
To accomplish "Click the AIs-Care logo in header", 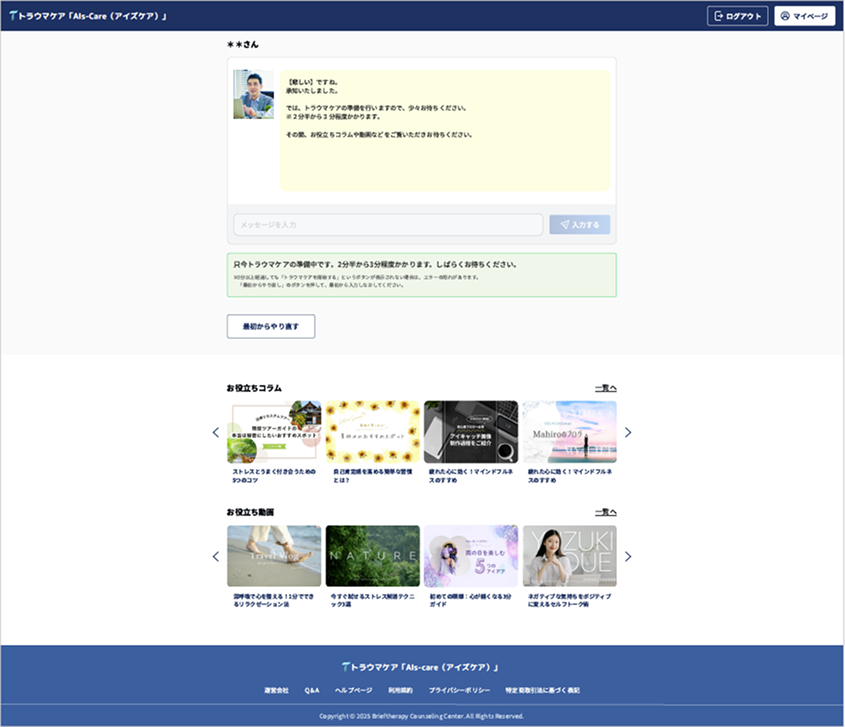I will 88,16.
